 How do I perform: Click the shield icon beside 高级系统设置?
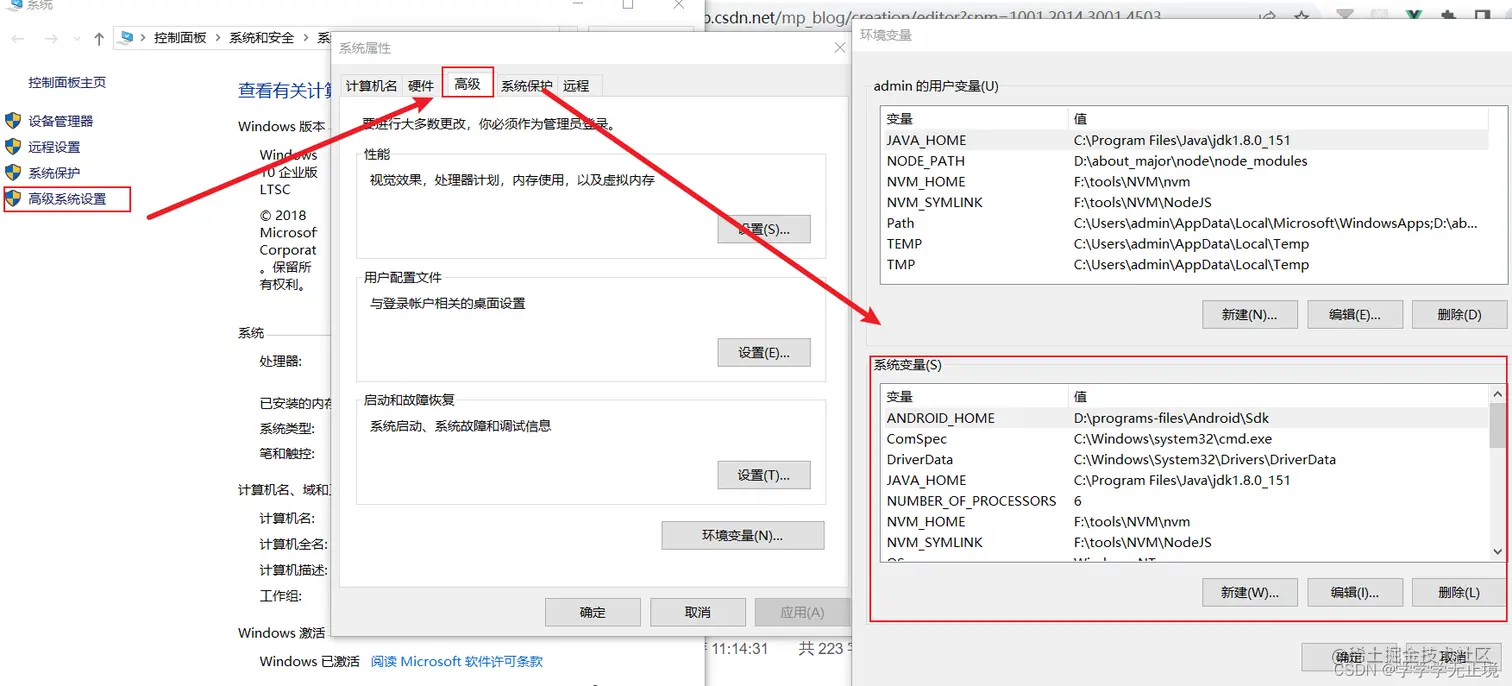[13, 199]
